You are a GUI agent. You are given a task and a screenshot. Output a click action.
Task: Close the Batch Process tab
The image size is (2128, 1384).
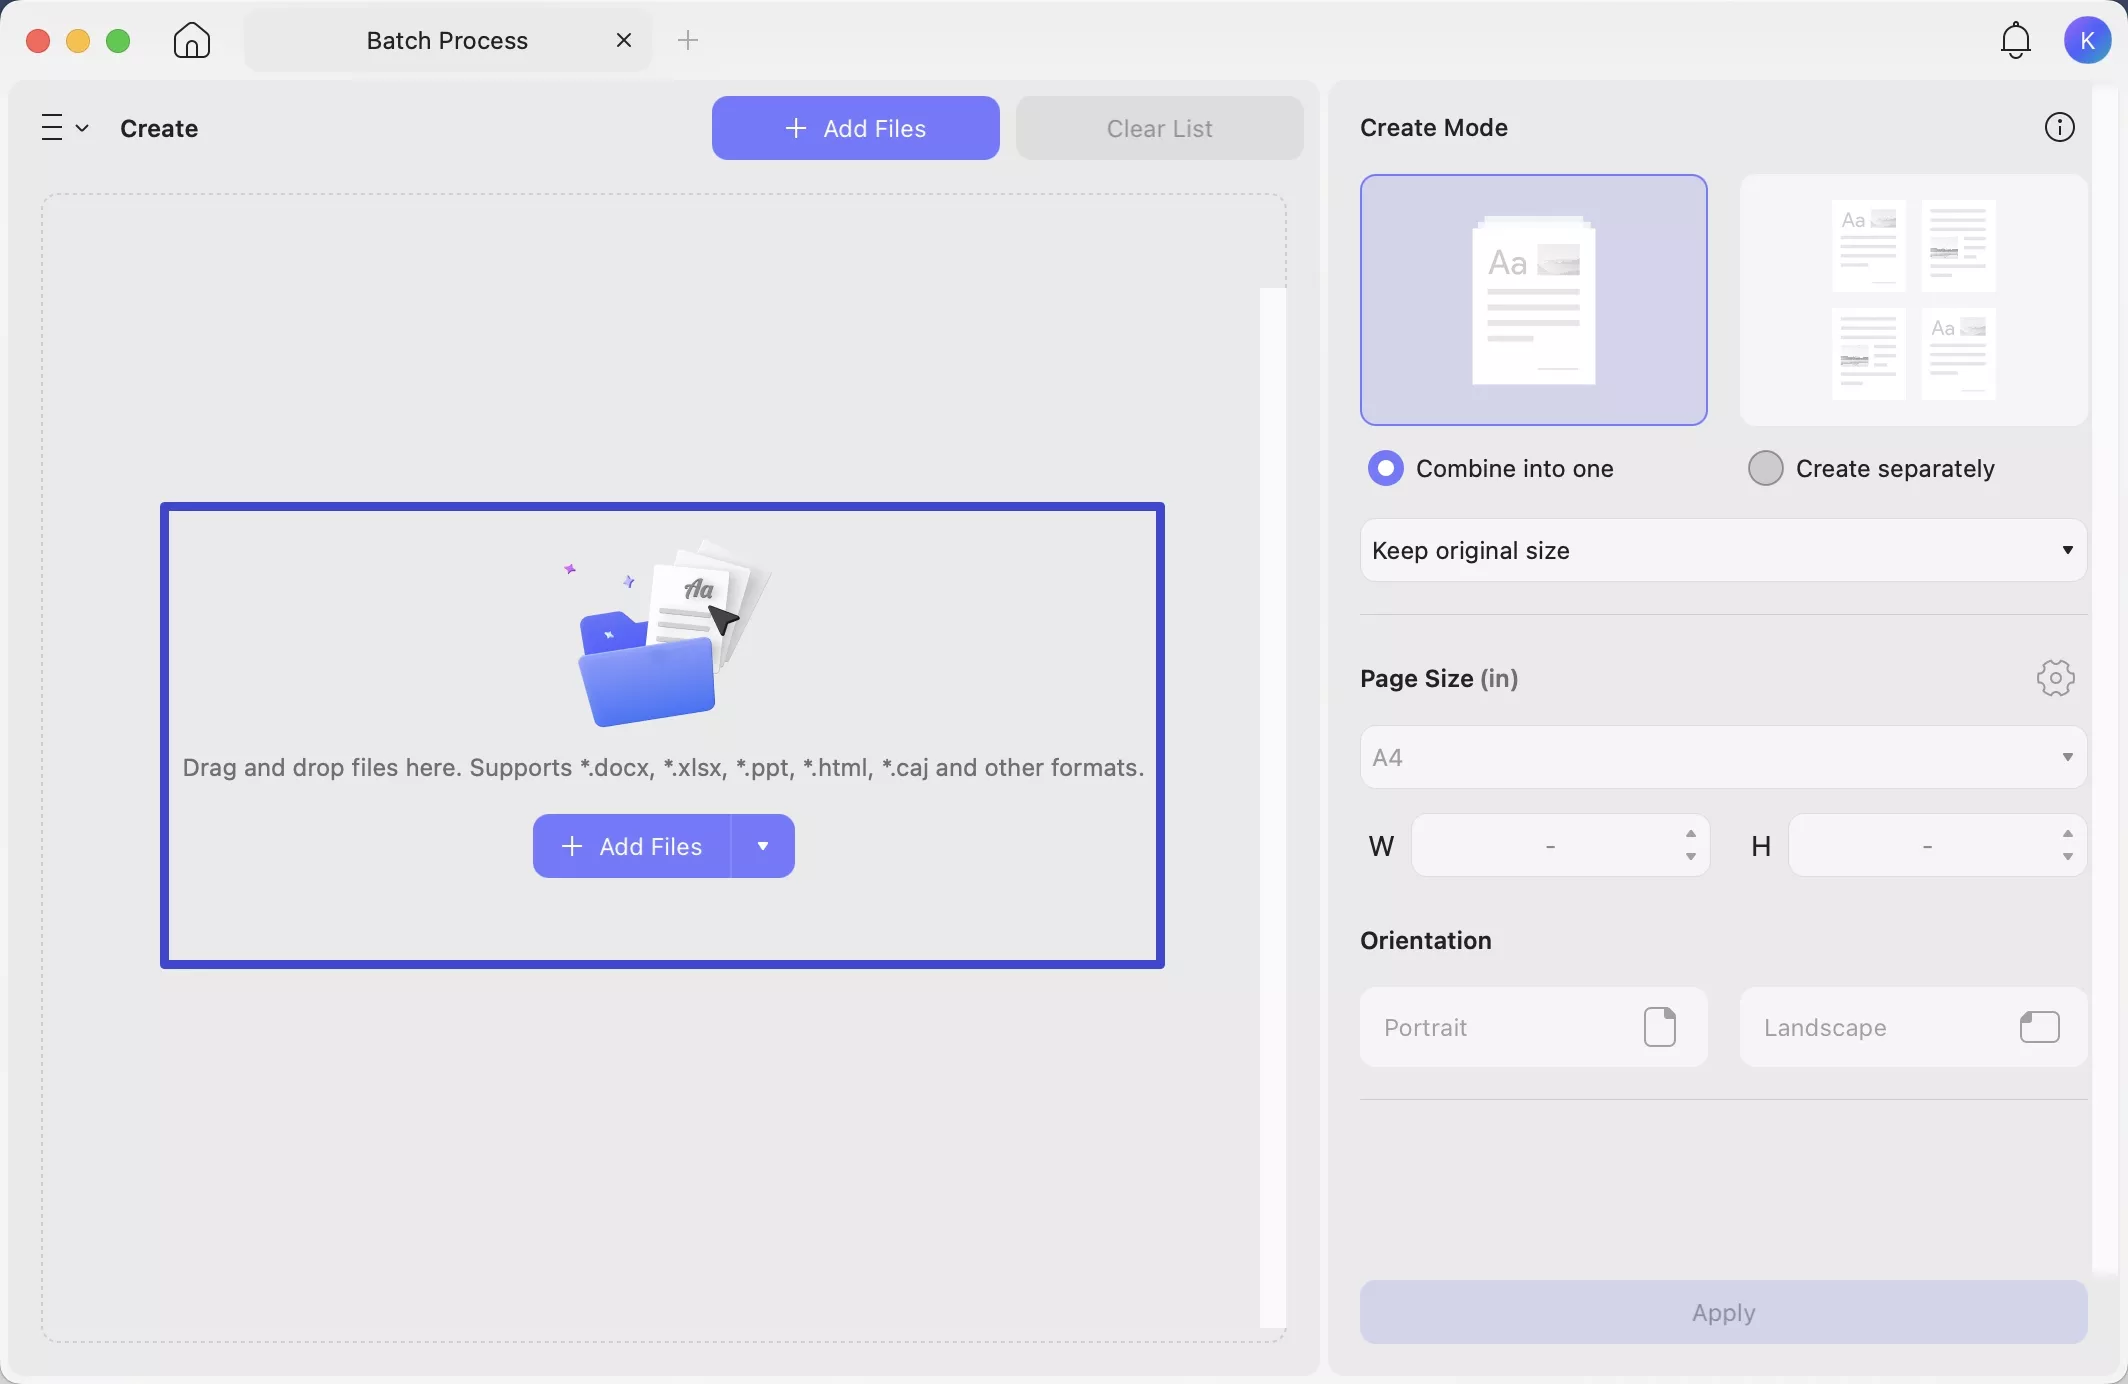(624, 41)
